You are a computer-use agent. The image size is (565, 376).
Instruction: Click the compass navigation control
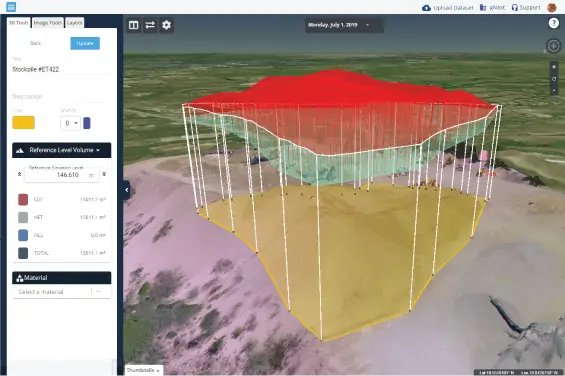(x=553, y=46)
